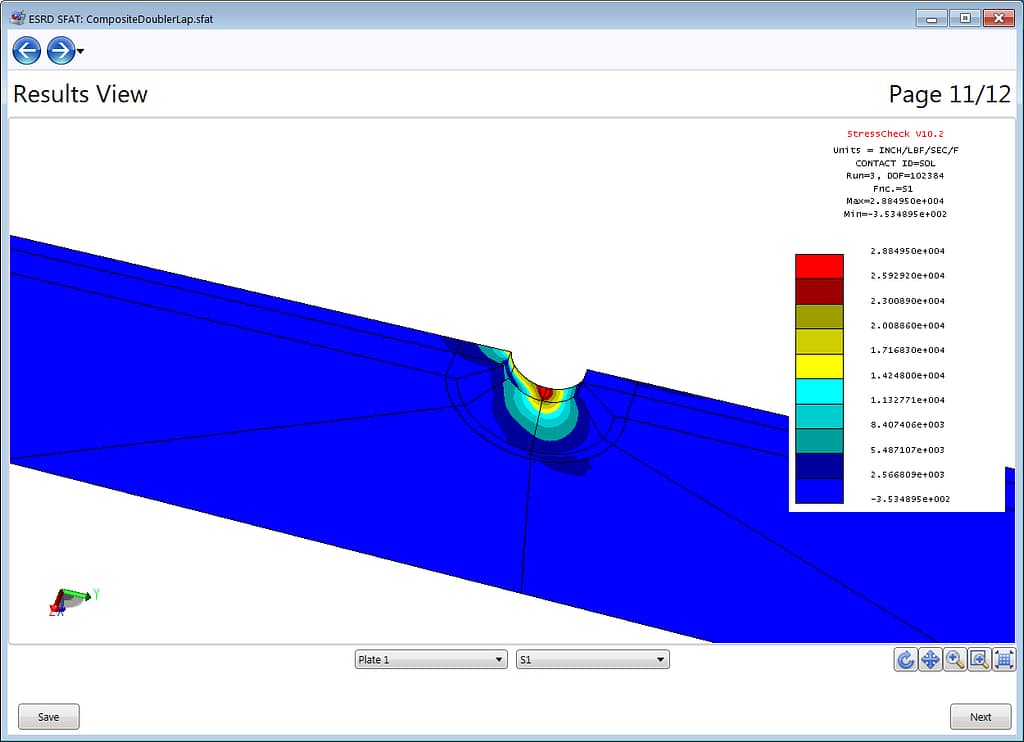This screenshot has height=742, width=1024.
Task: Activate the Pan view tool
Action: (930, 659)
